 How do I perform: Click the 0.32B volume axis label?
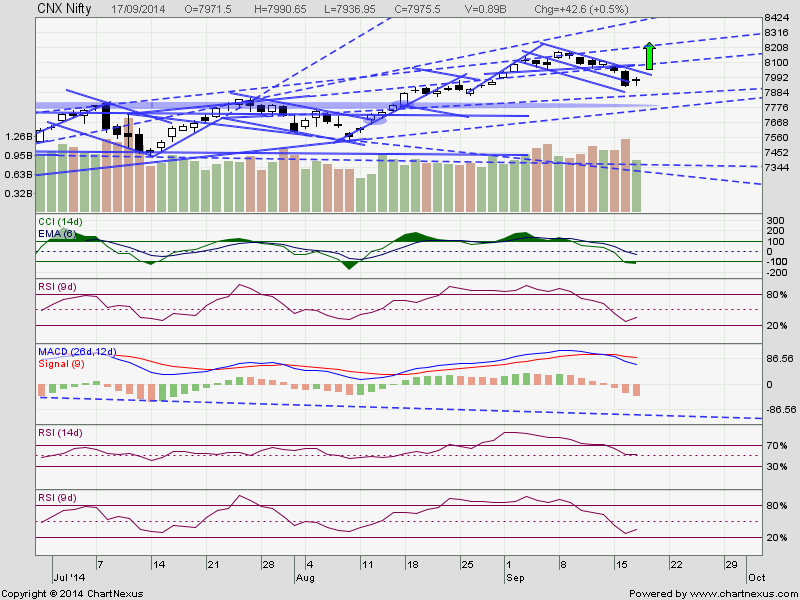coord(19,193)
